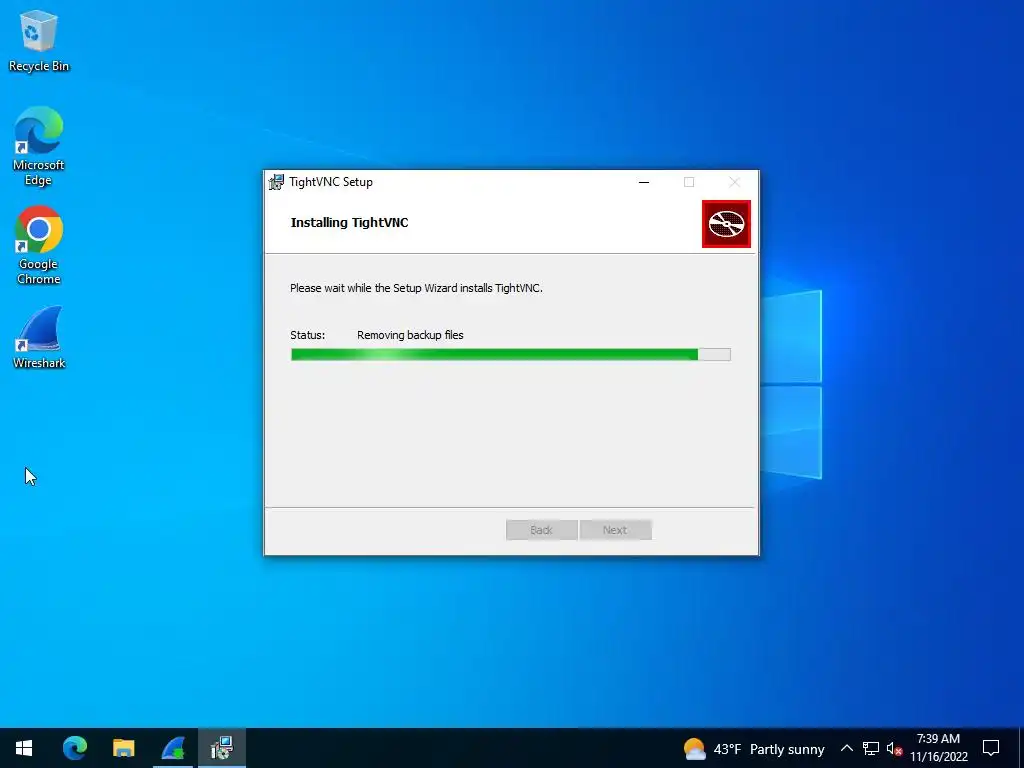Viewport: 1024px width, 768px height.
Task: Click the installation progress bar
Action: [511, 354]
